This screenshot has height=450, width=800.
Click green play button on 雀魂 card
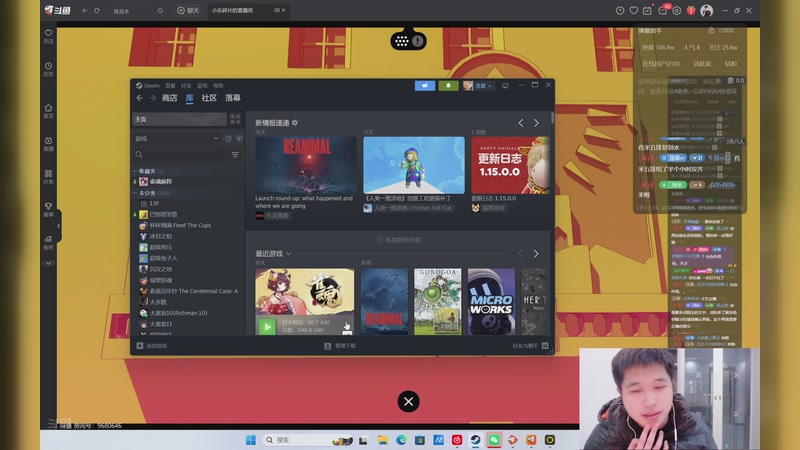(x=267, y=327)
